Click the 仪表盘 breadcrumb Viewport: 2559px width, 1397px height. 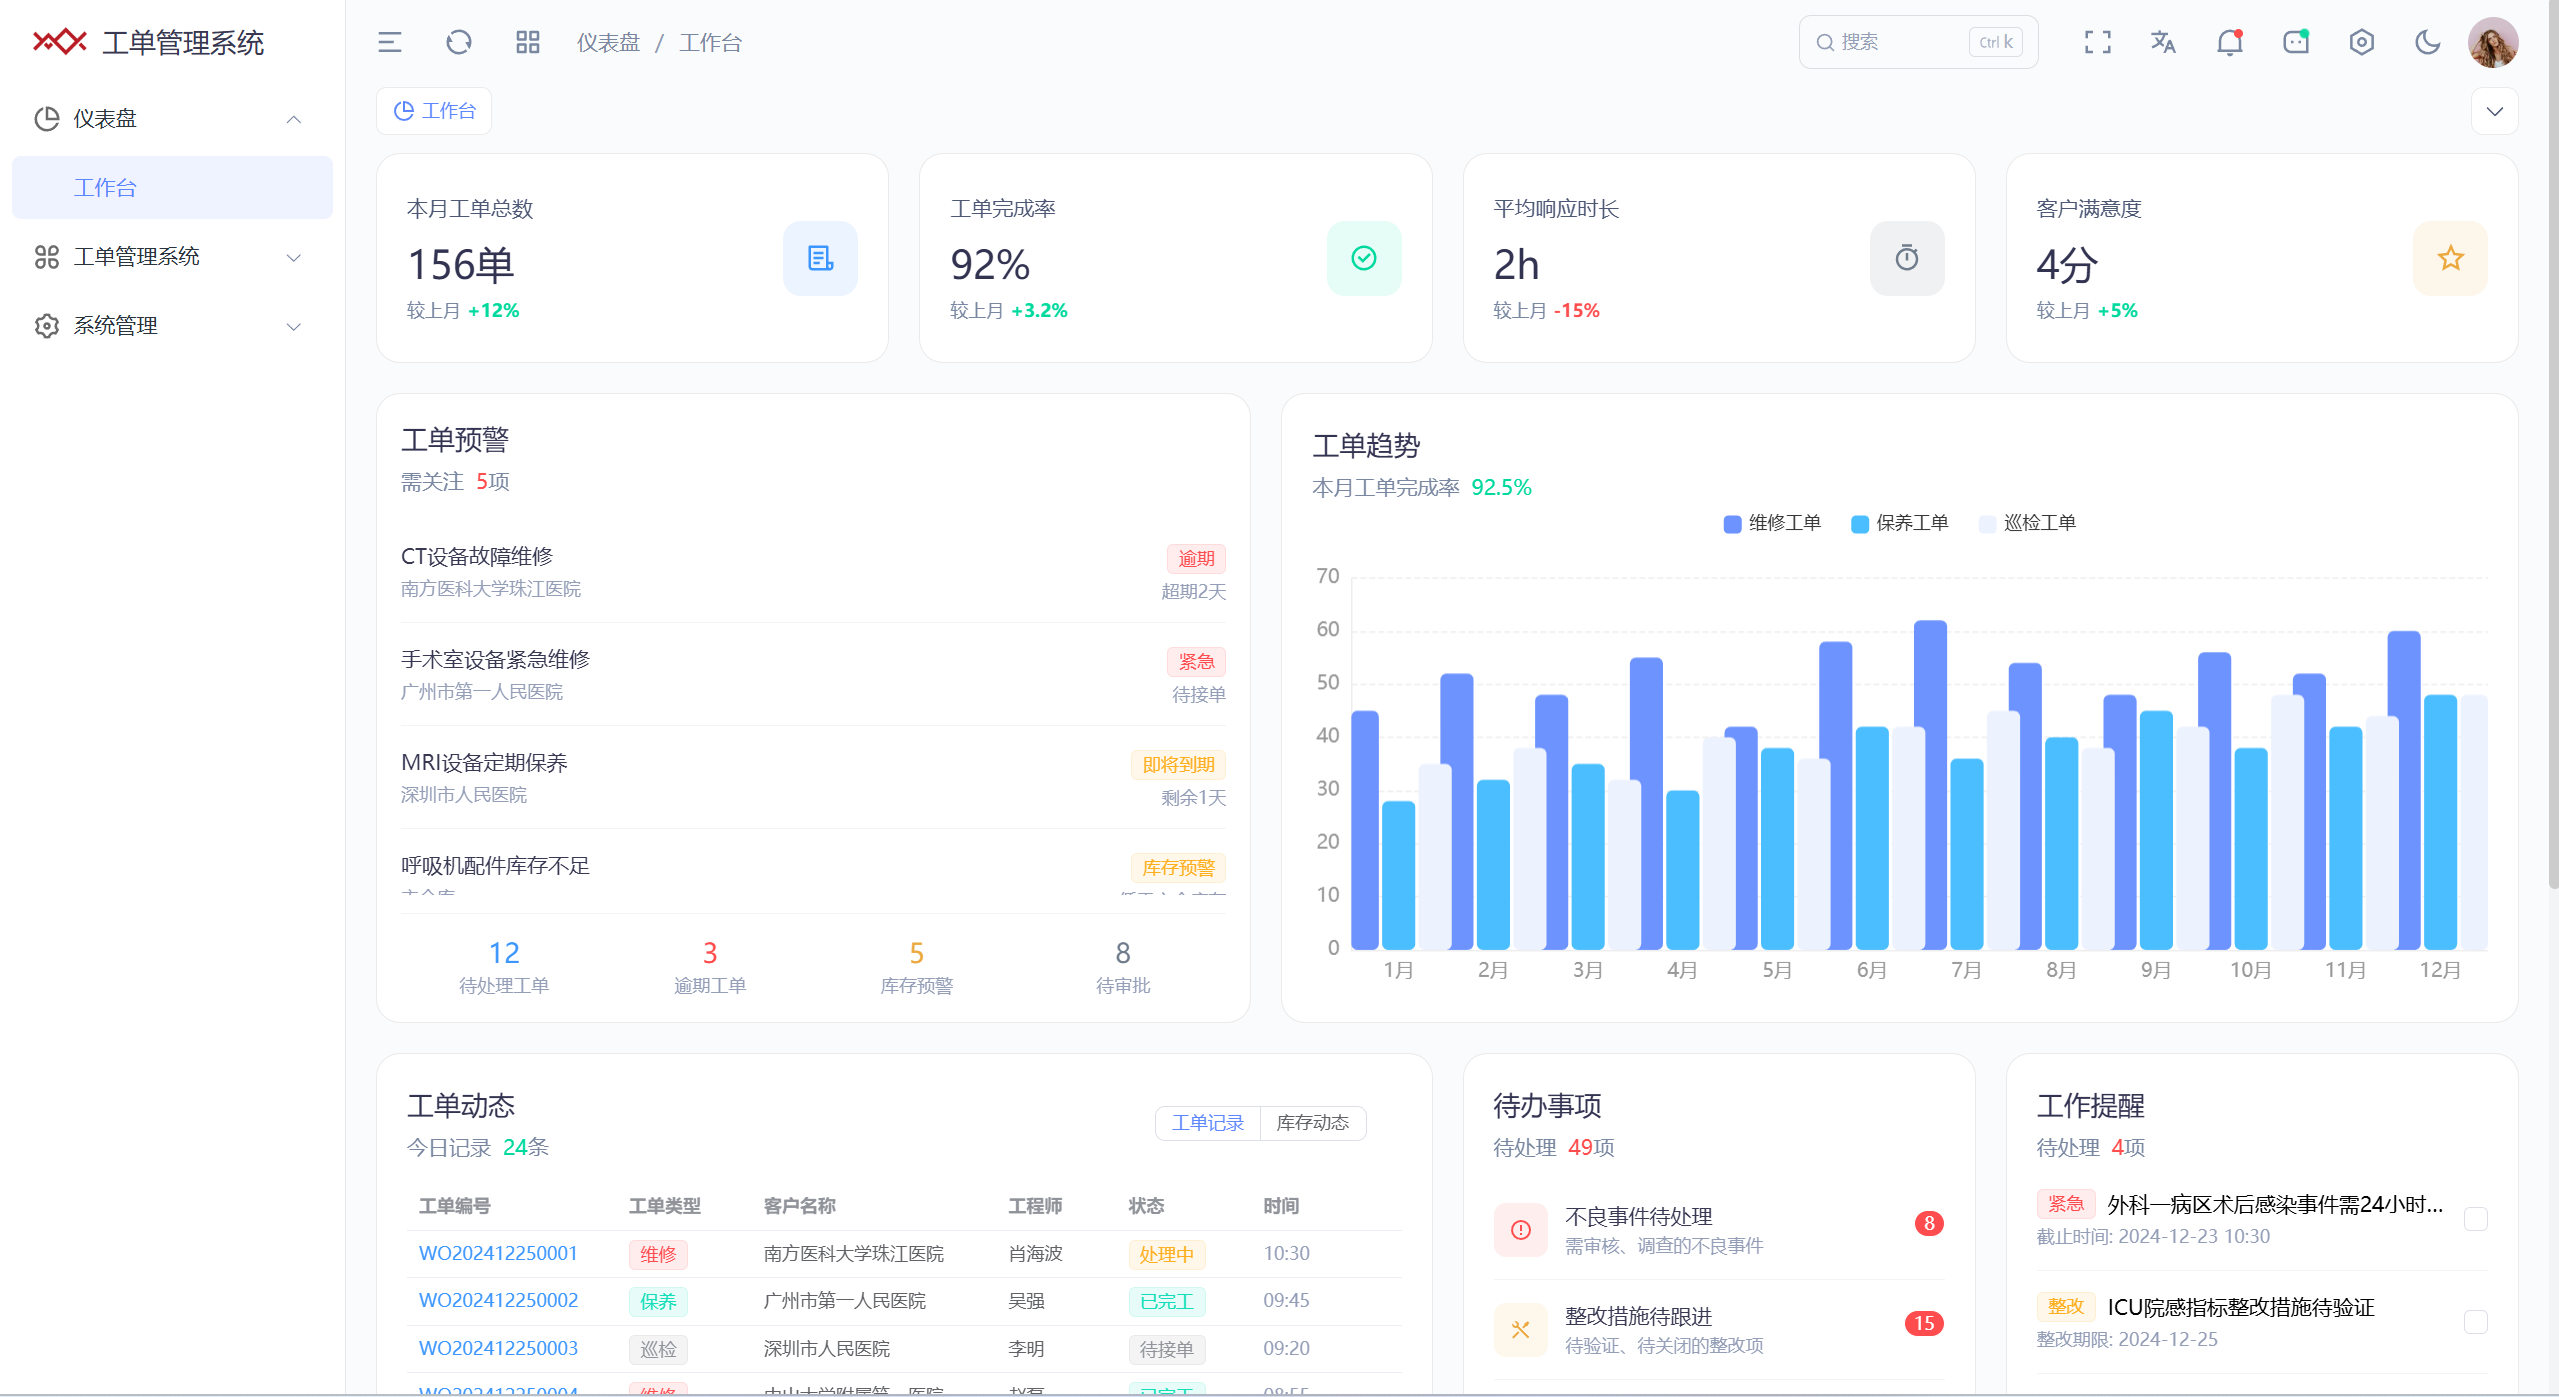pos(608,42)
